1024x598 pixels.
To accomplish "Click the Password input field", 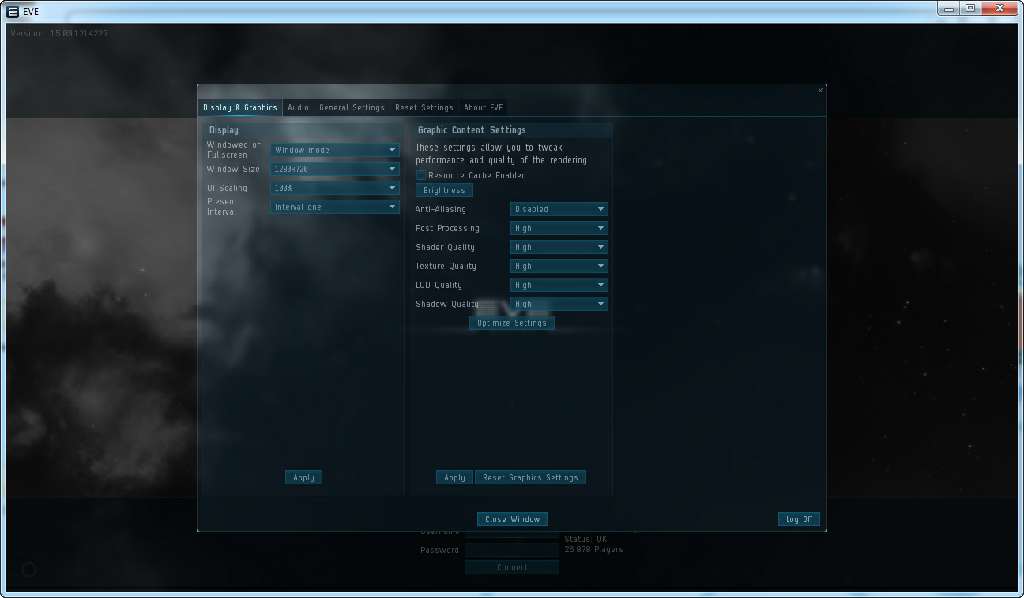I will [512, 550].
